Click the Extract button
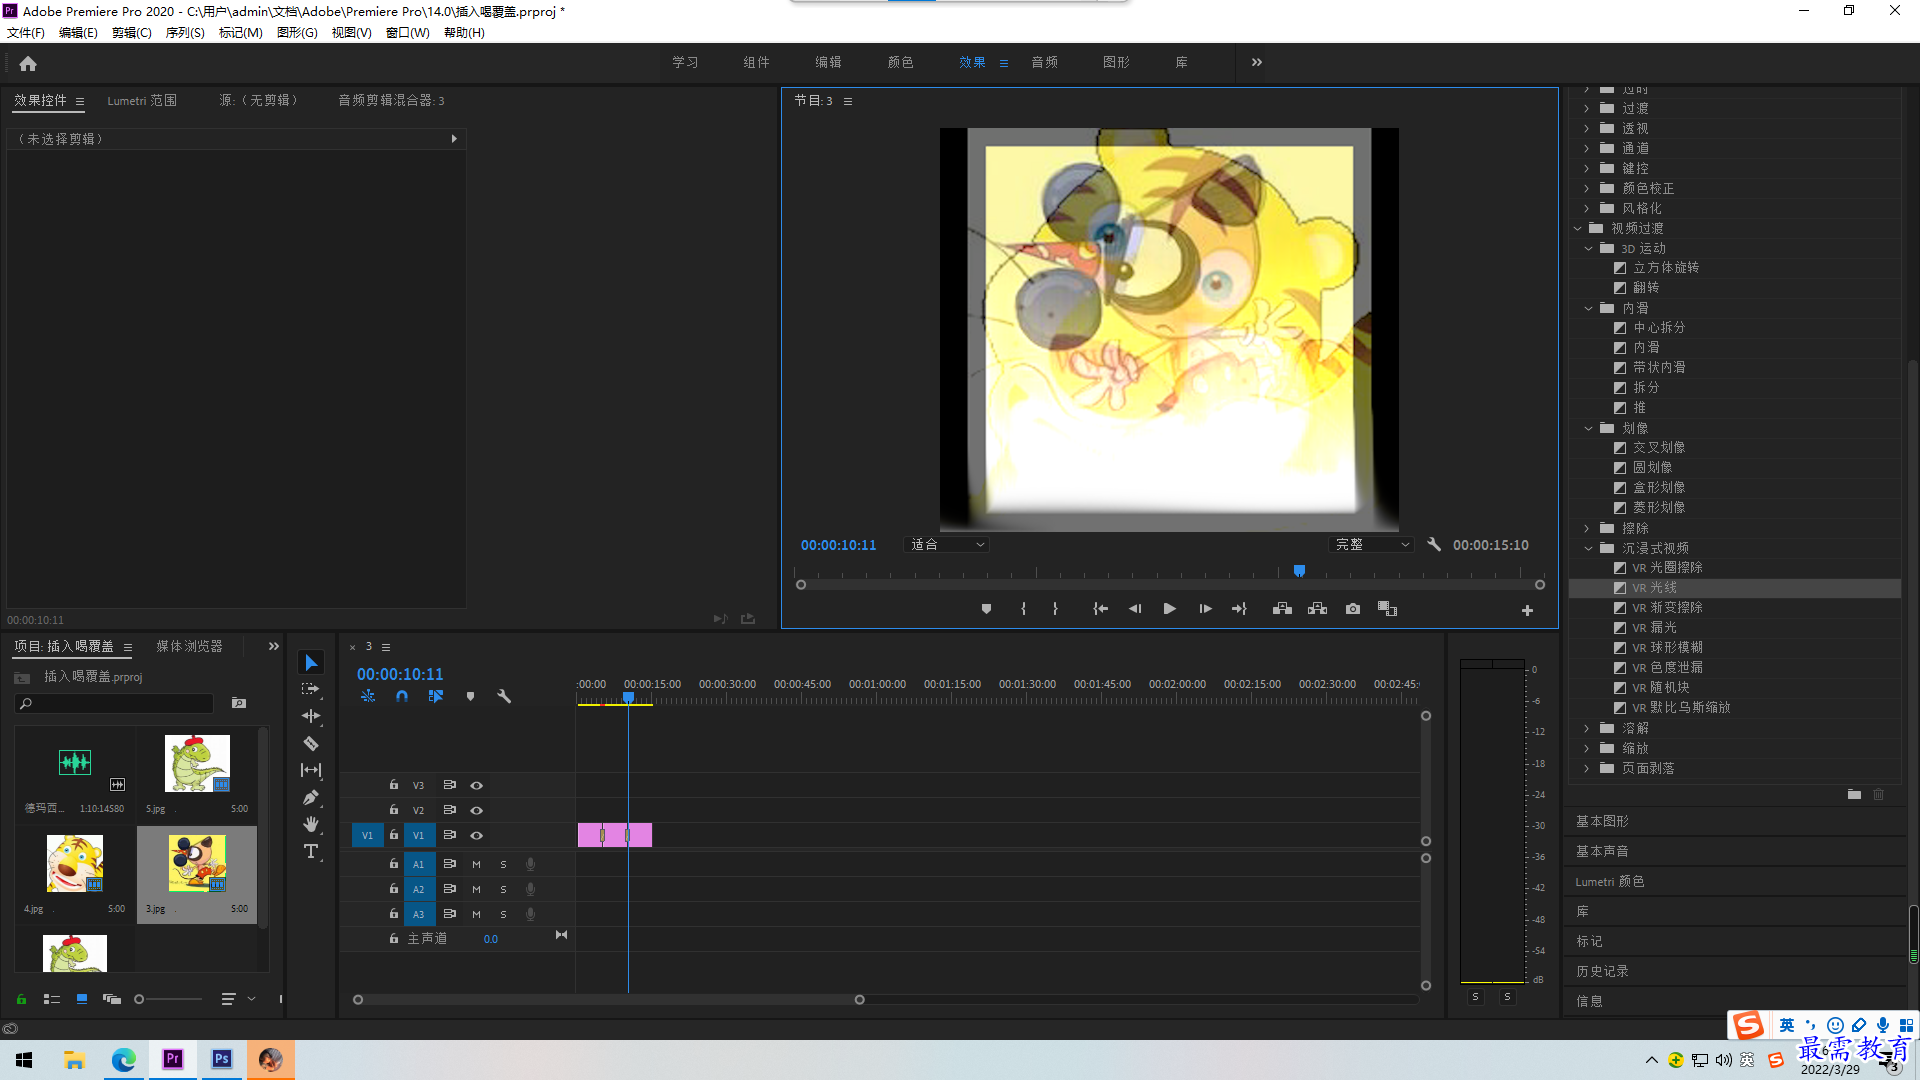The width and height of the screenshot is (1920, 1080). [1318, 609]
